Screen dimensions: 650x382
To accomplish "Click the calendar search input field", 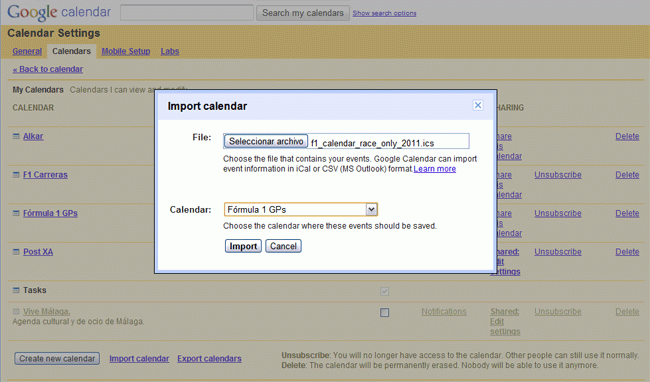I will [x=187, y=13].
